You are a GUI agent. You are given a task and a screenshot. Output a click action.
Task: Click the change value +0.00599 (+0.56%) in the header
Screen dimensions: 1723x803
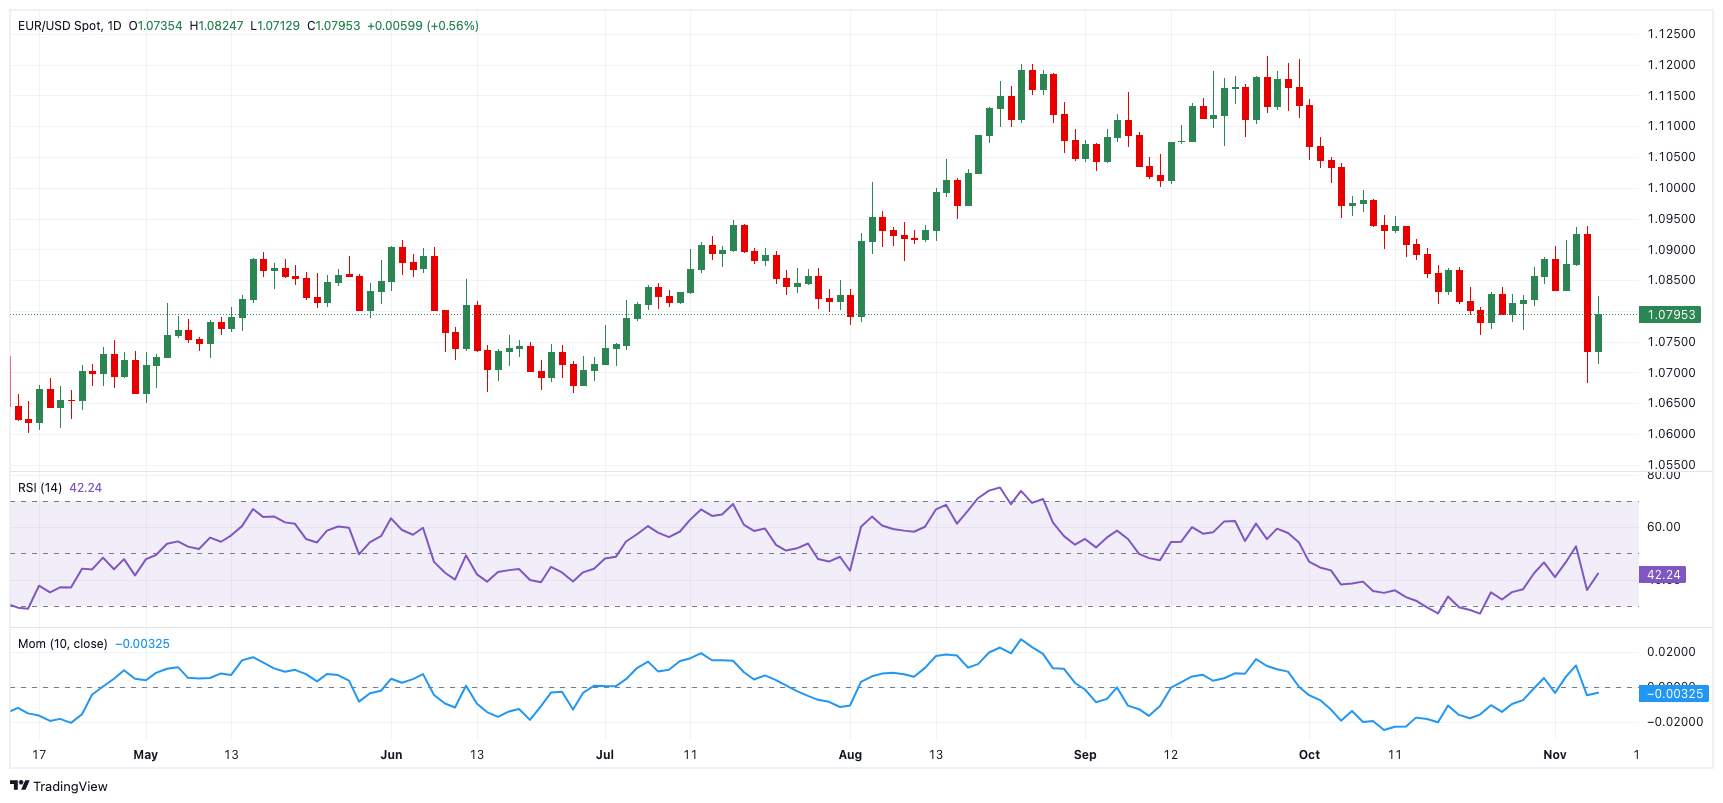tap(423, 26)
